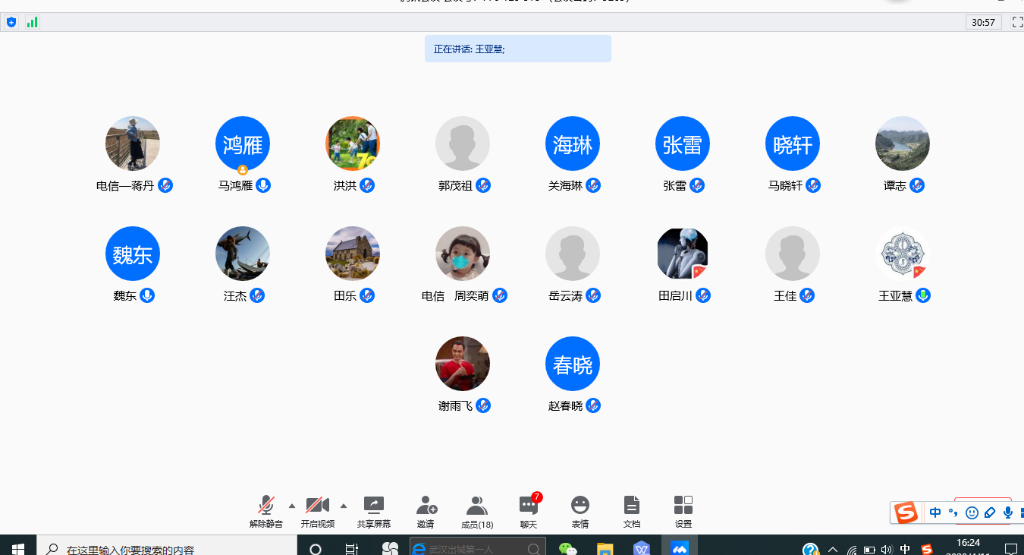Show hidden system tray icons chevron
The width and height of the screenshot is (1024, 555).
pos(832,549)
